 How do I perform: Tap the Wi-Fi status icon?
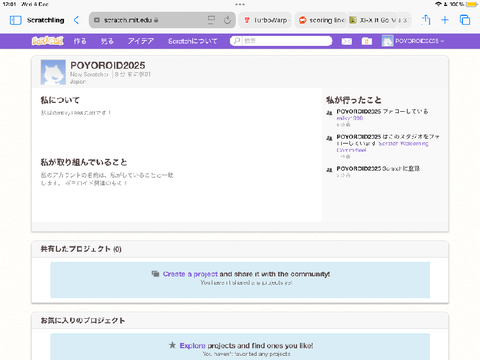[x=438, y=4]
